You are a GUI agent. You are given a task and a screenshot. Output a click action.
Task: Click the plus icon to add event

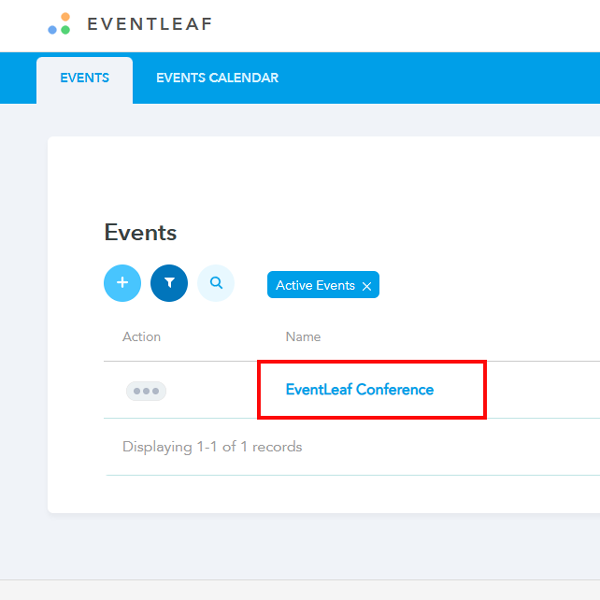(122, 283)
